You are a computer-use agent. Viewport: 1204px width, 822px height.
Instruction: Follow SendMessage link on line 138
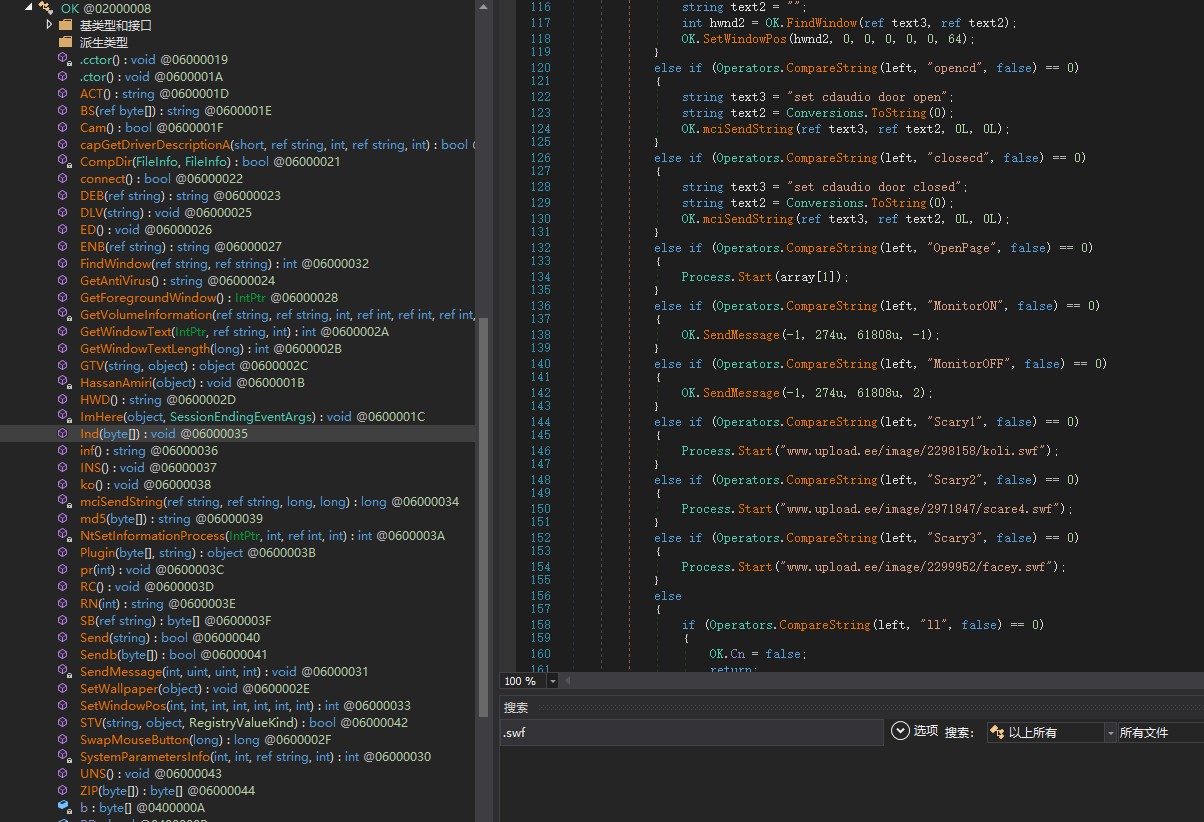click(x=742, y=334)
